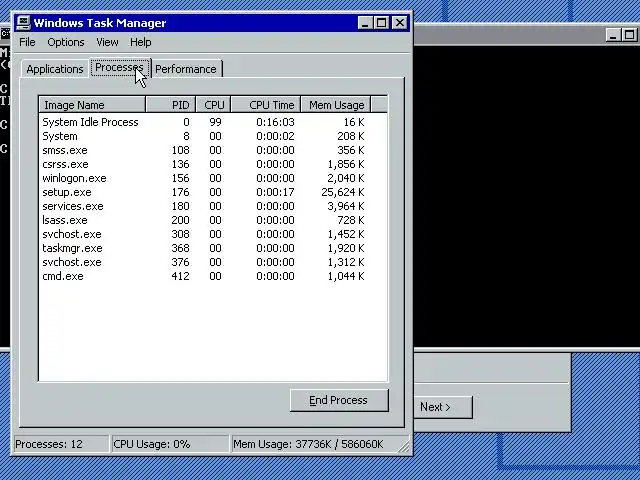The height and width of the screenshot is (480, 640).
Task: Sort by CPU Time column header
Action: tap(266, 105)
